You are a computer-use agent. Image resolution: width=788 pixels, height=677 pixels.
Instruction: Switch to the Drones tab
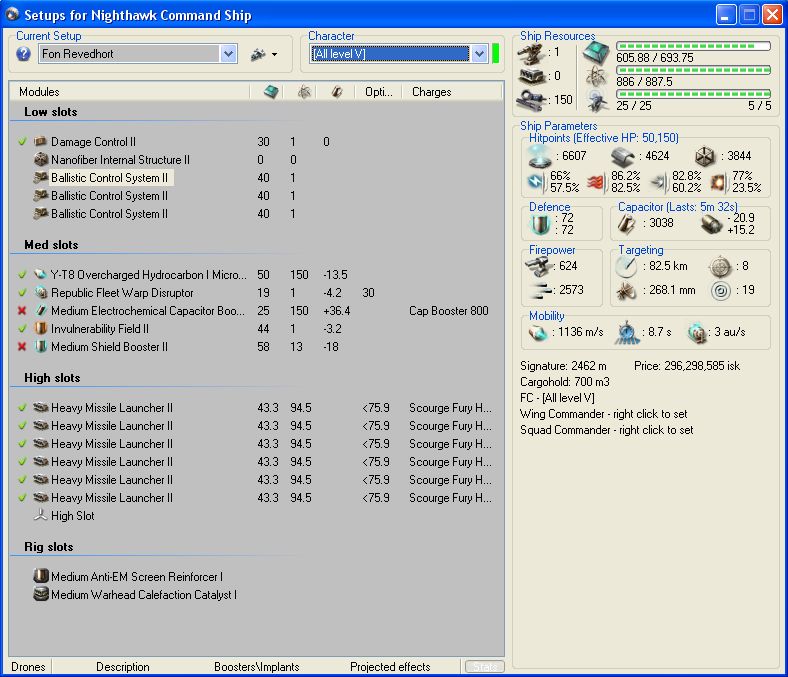28,666
